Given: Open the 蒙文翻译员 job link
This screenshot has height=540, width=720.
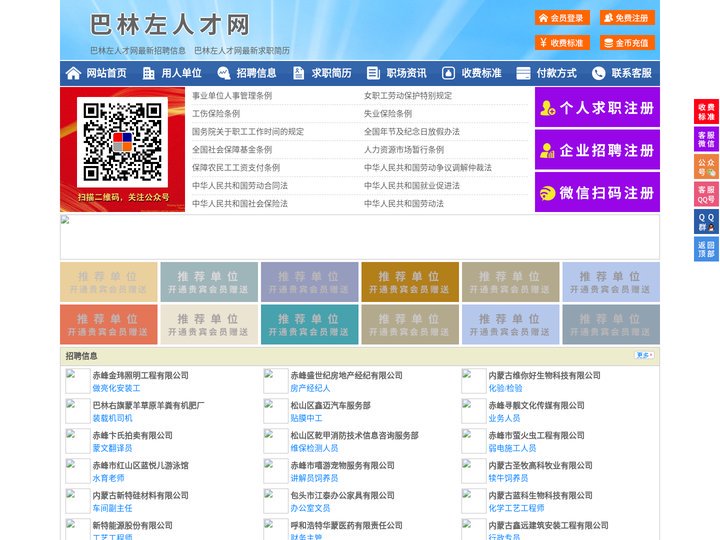Looking at the screenshot, I should point(112,448).
